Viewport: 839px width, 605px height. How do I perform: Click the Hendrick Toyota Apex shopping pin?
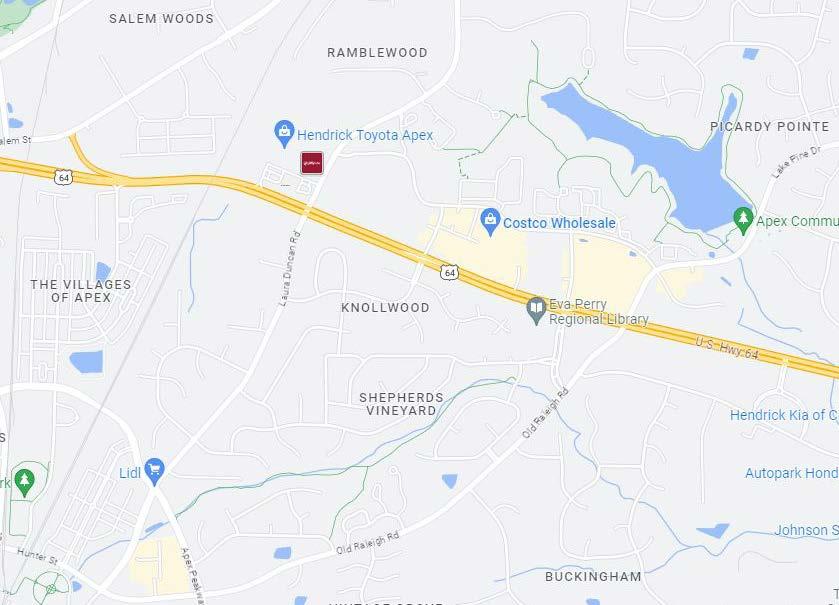coord(284,134)
